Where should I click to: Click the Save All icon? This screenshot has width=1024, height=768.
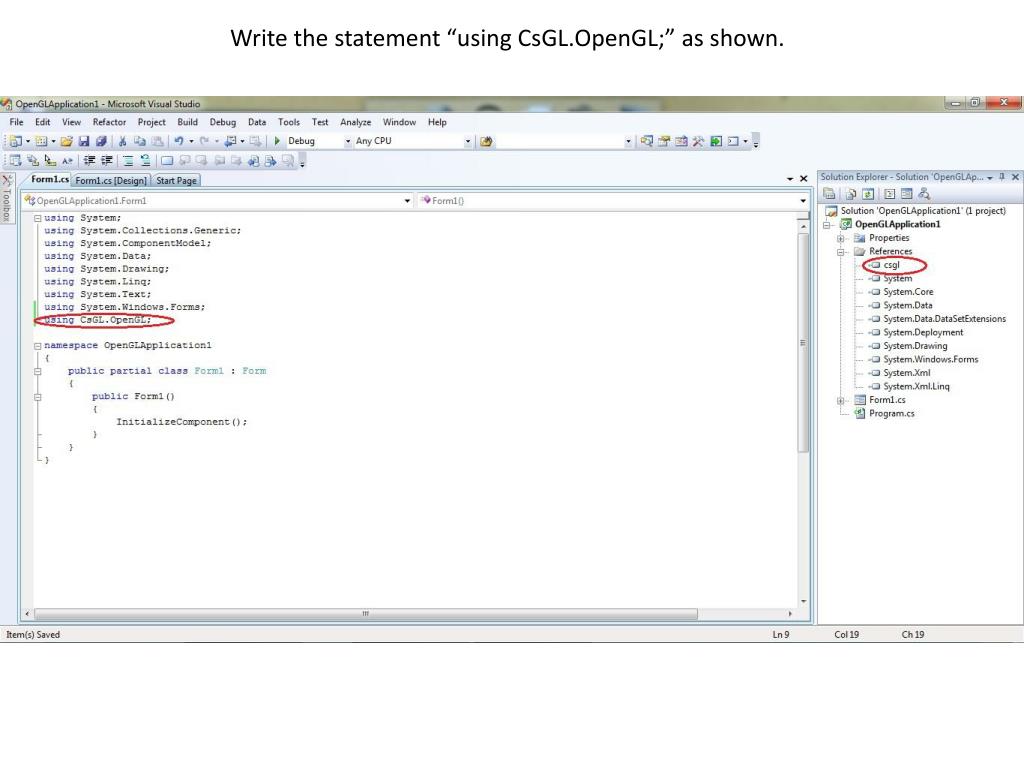click(101, 141)
